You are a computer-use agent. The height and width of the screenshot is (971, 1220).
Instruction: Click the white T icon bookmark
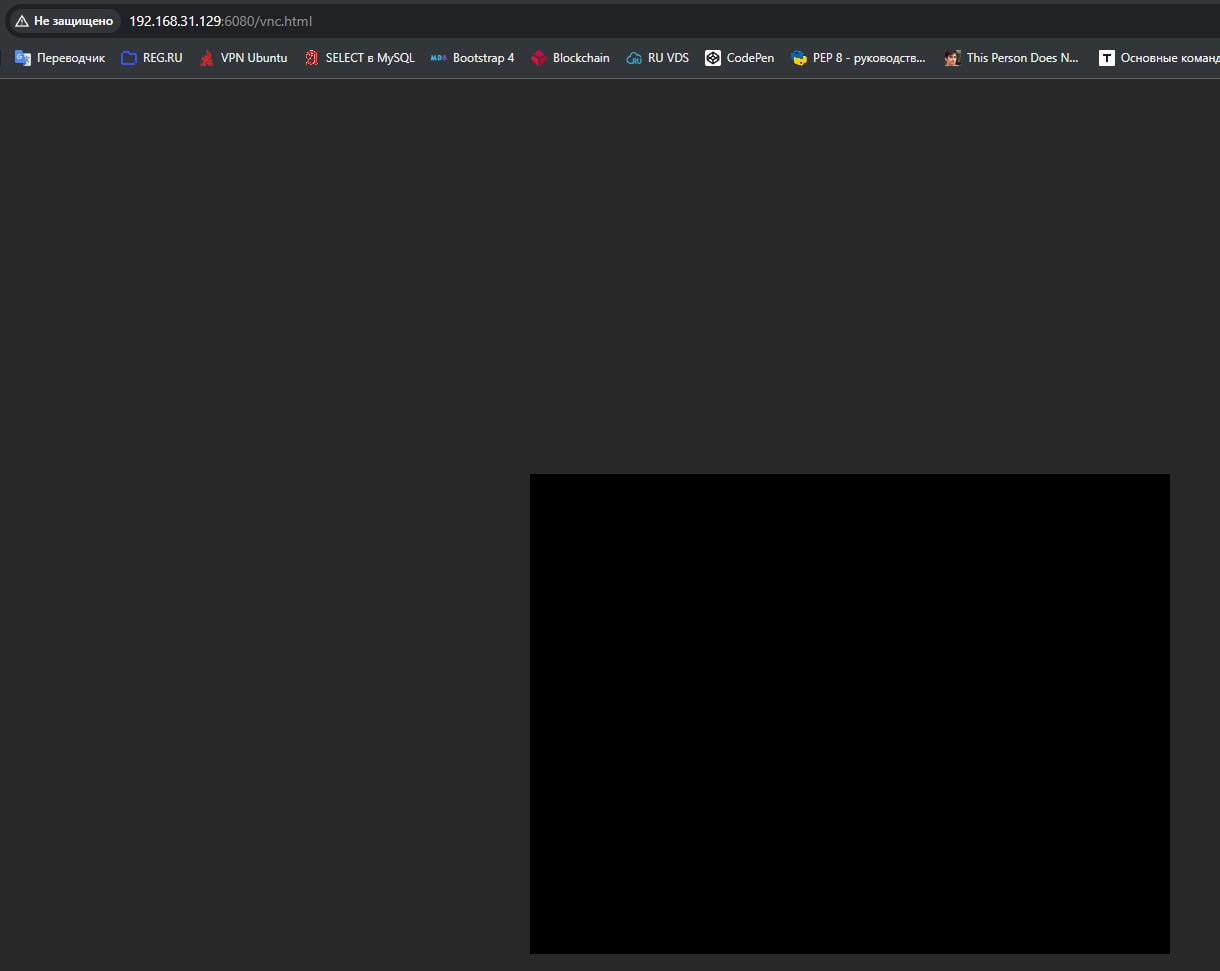pos(1107,58)
